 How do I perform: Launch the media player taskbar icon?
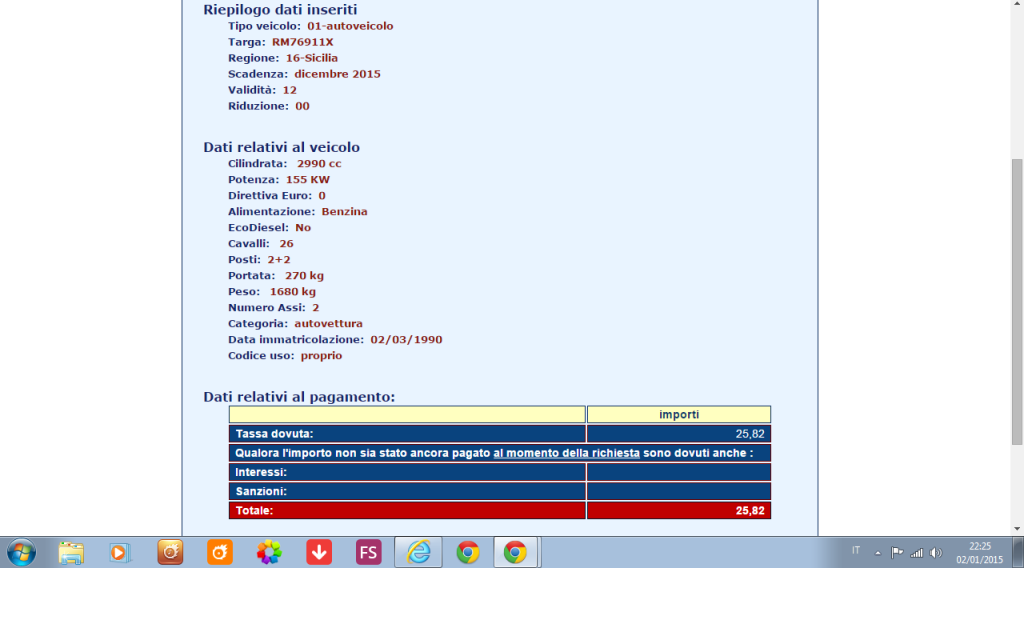120,552
